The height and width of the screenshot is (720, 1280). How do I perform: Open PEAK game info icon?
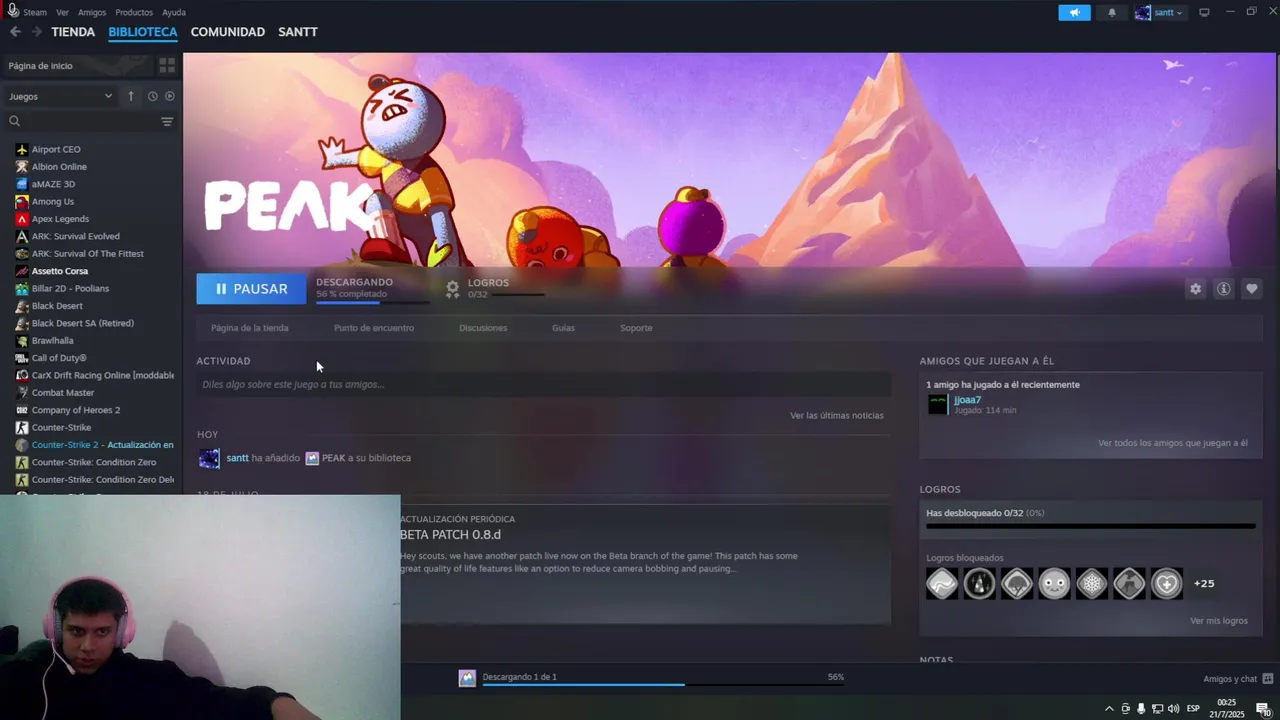(x=1223, y=289)
